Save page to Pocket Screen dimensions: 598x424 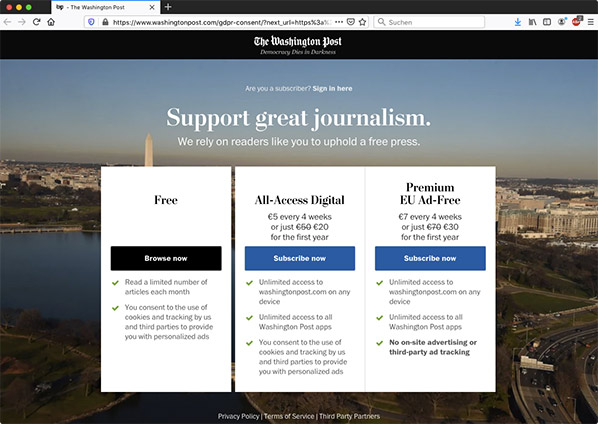coord(351,22)
